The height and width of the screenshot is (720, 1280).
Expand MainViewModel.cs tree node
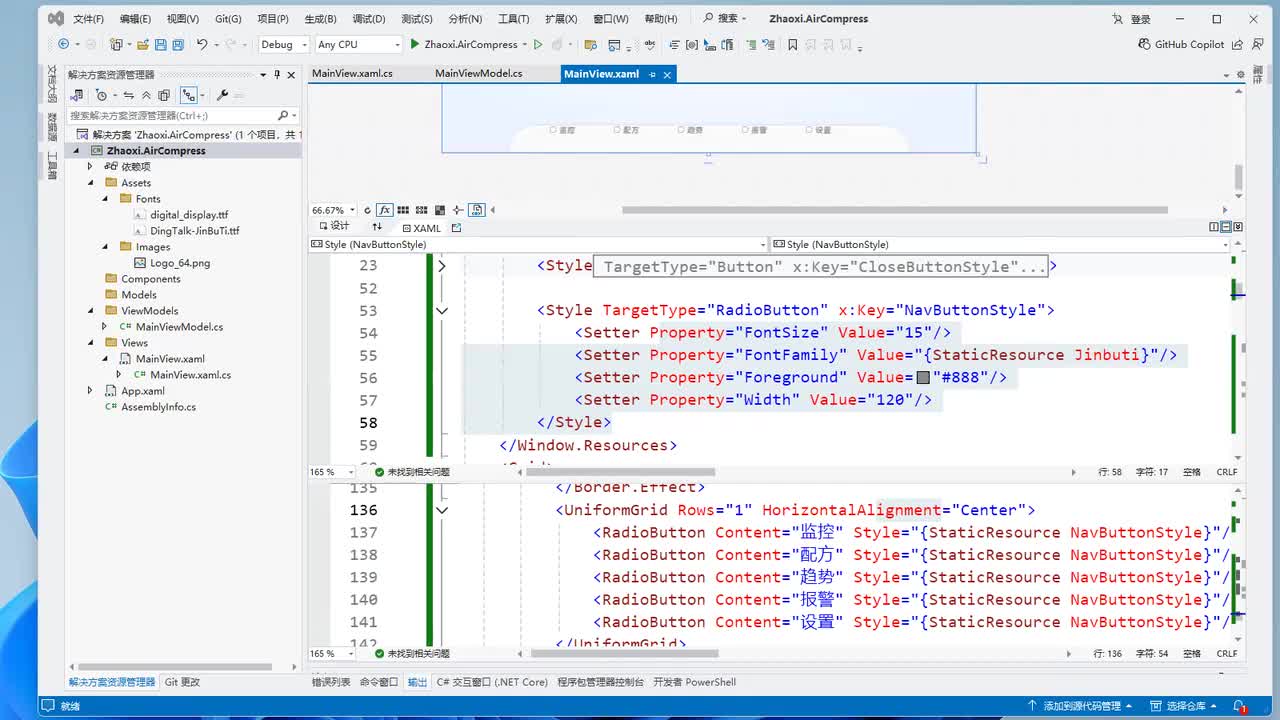tap(105, 327)
